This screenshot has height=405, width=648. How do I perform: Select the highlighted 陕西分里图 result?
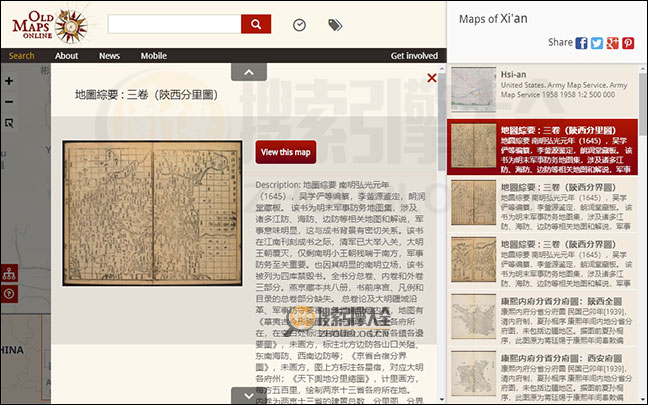pyautogui.click(x=543, y=147)
